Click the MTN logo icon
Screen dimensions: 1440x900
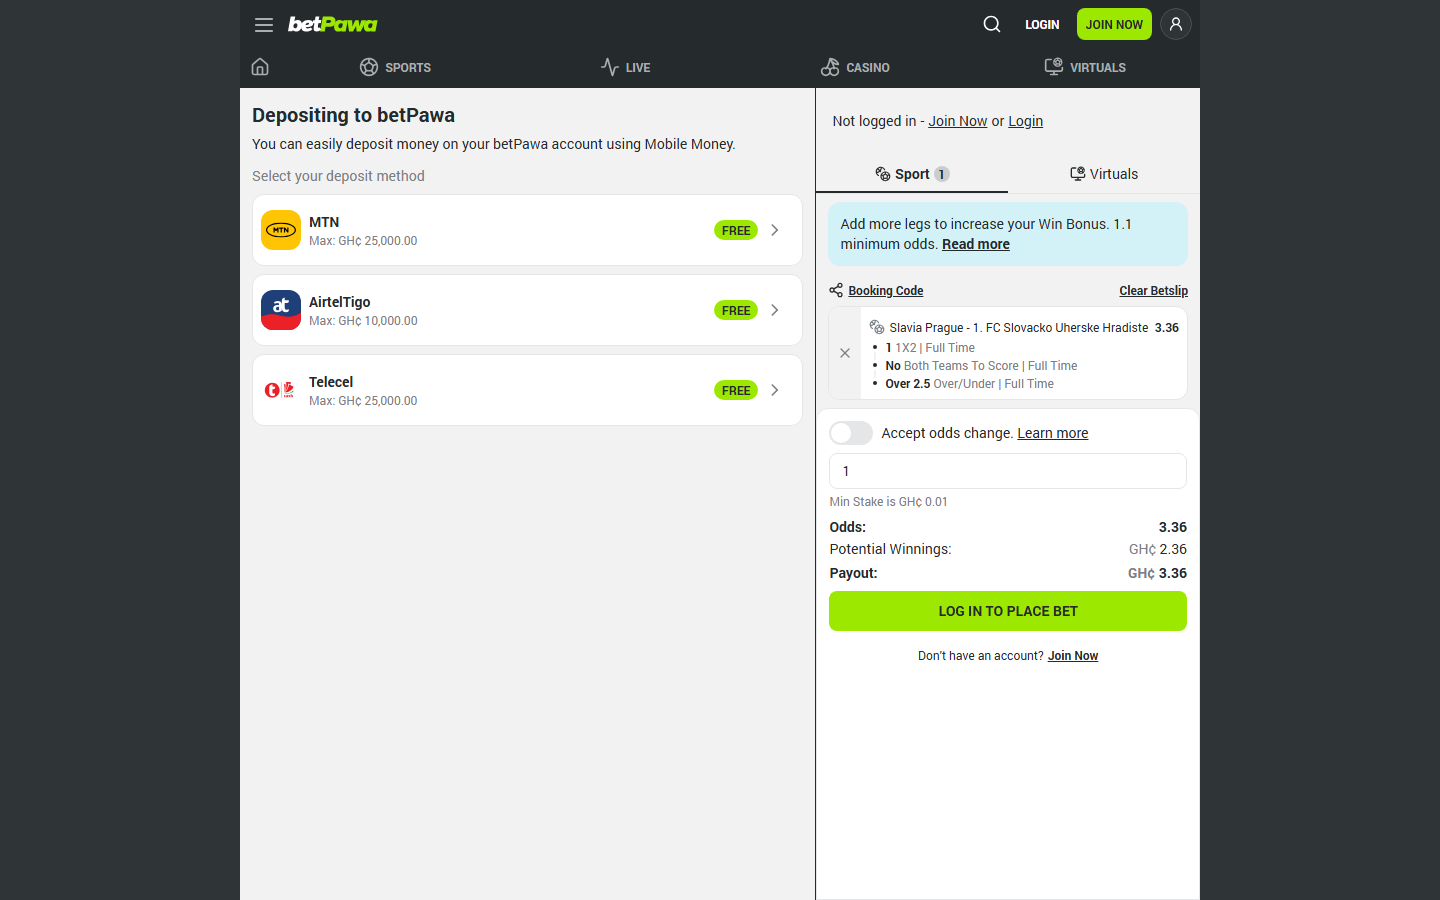(281, 230)
